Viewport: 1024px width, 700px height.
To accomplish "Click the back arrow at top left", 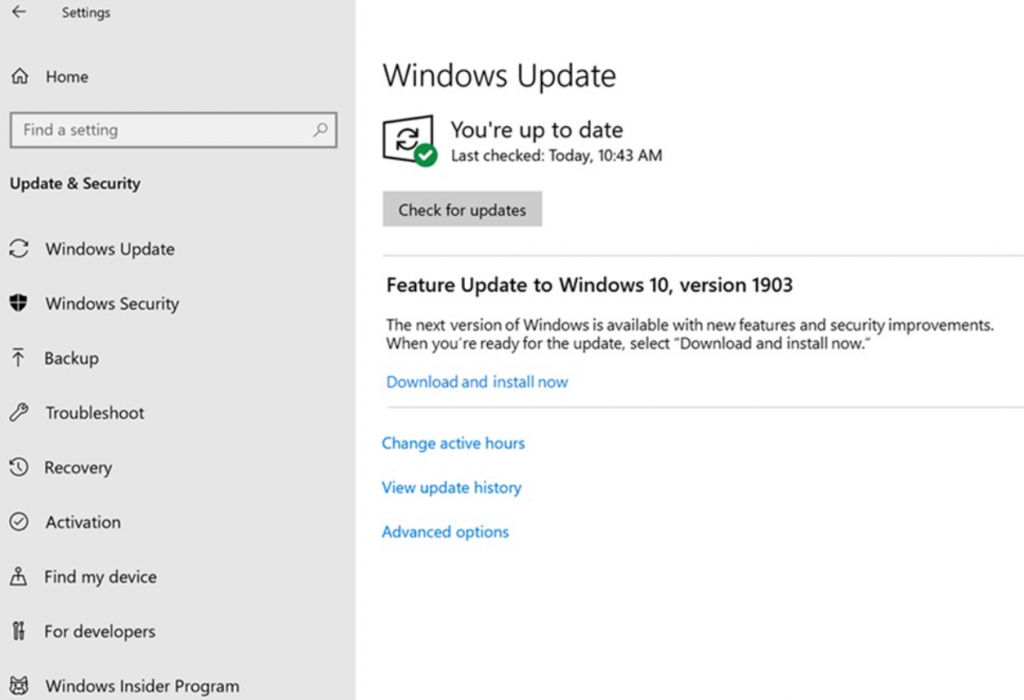I will click(18, 11).
